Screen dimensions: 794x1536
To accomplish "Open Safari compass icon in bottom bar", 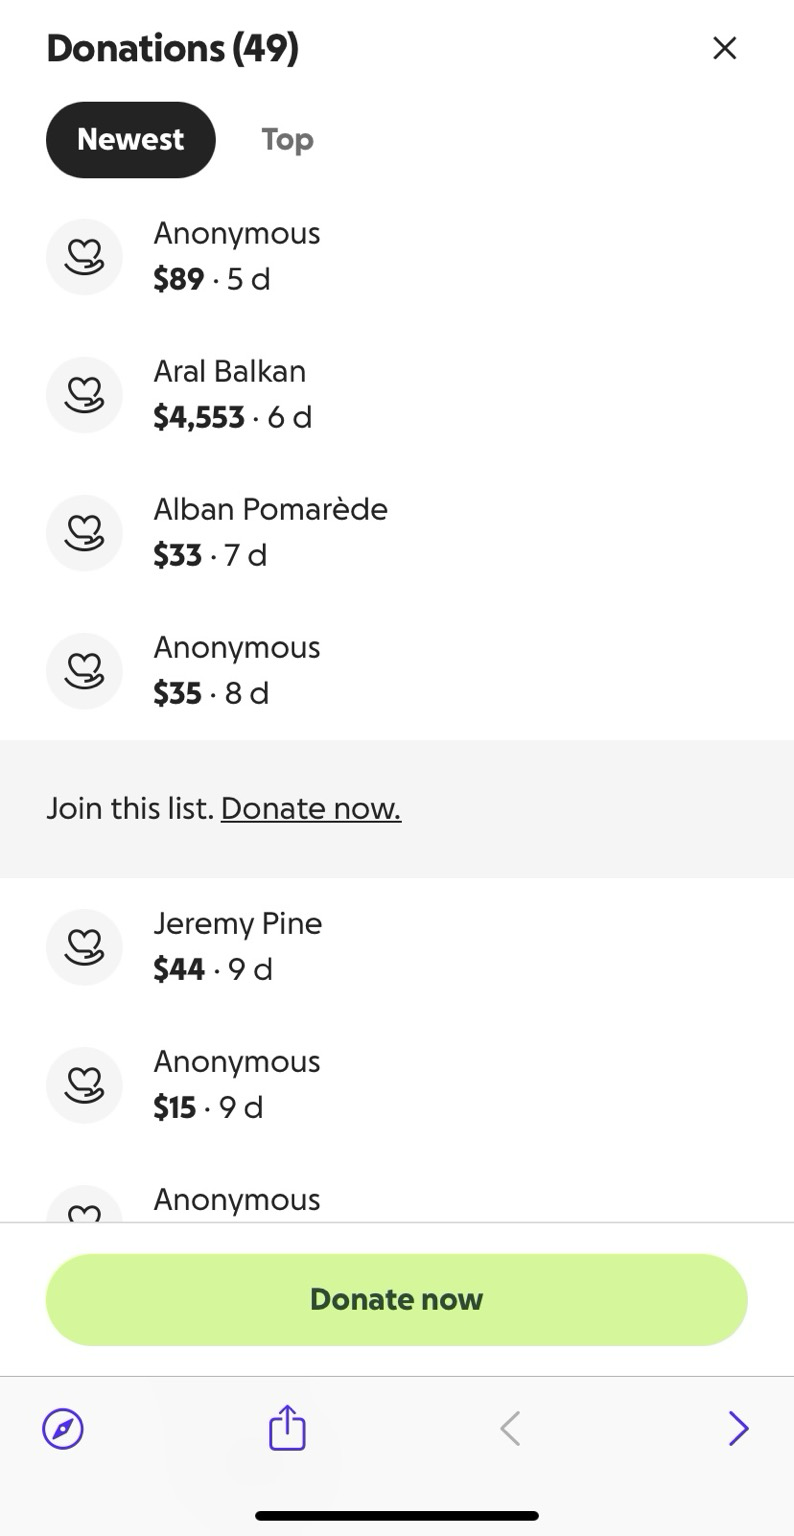I will pos(63,1428).
